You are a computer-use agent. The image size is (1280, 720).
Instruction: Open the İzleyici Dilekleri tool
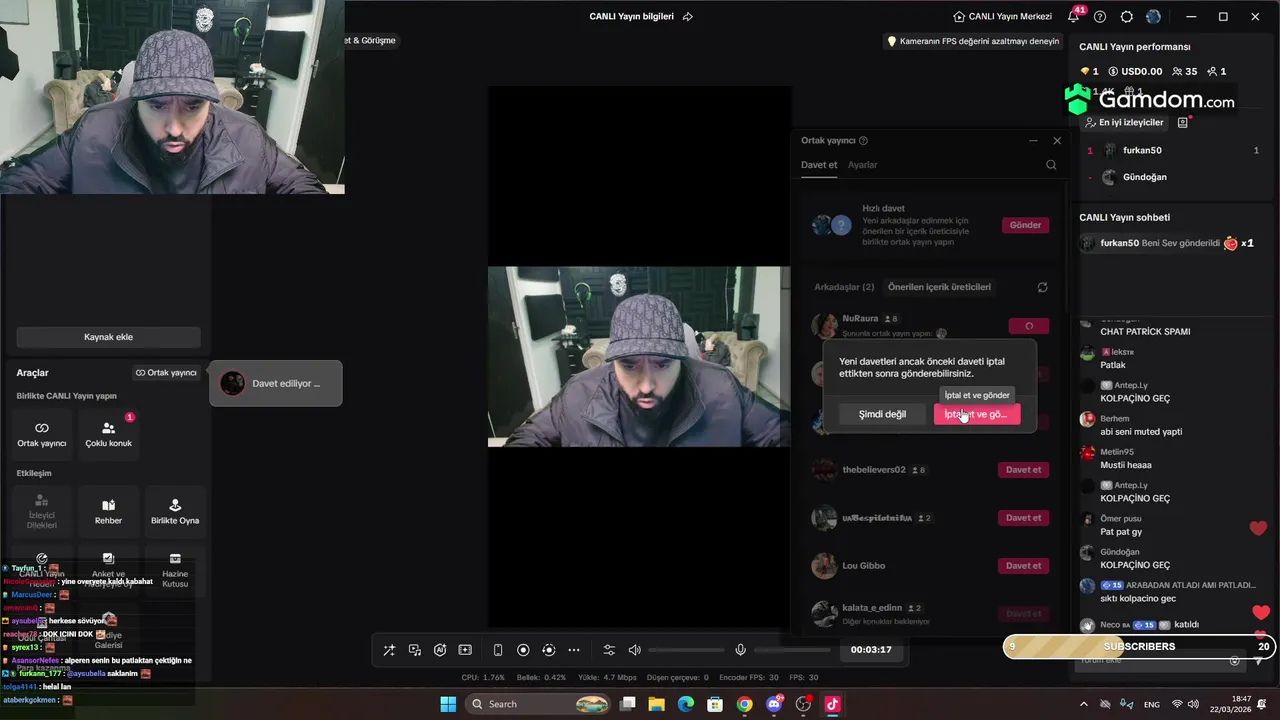[42, 512]
